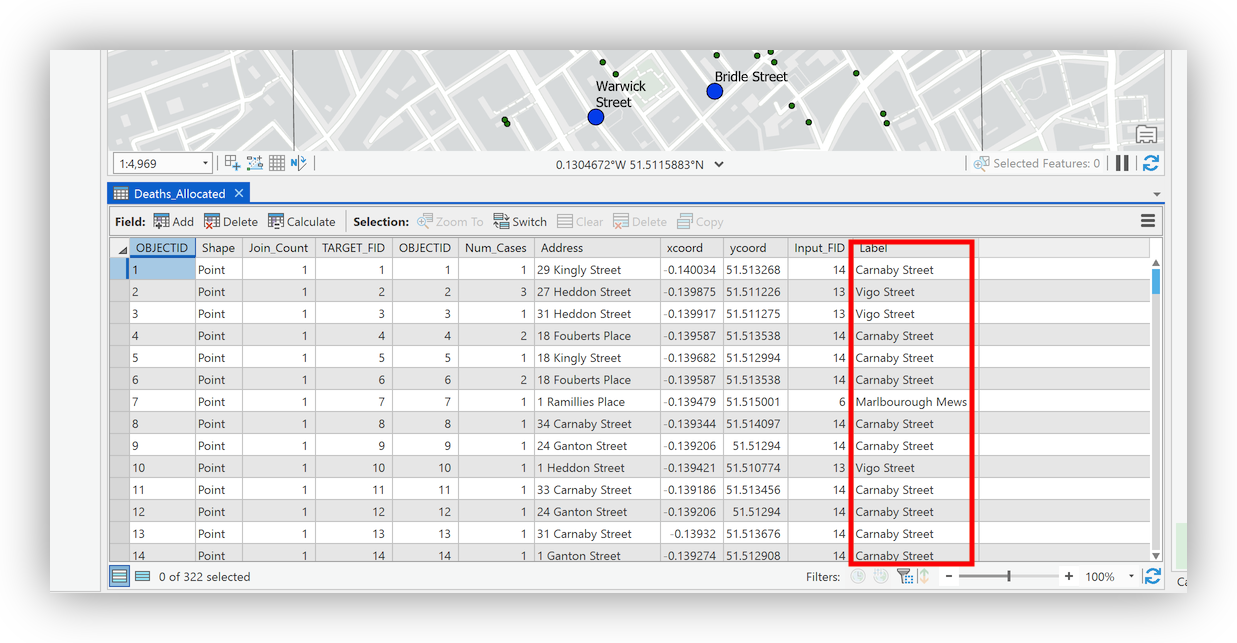Open the table zoom percentage dropdown
Screen dimensions: 1237x643
pyautogui.click(x=1131, y=577)
